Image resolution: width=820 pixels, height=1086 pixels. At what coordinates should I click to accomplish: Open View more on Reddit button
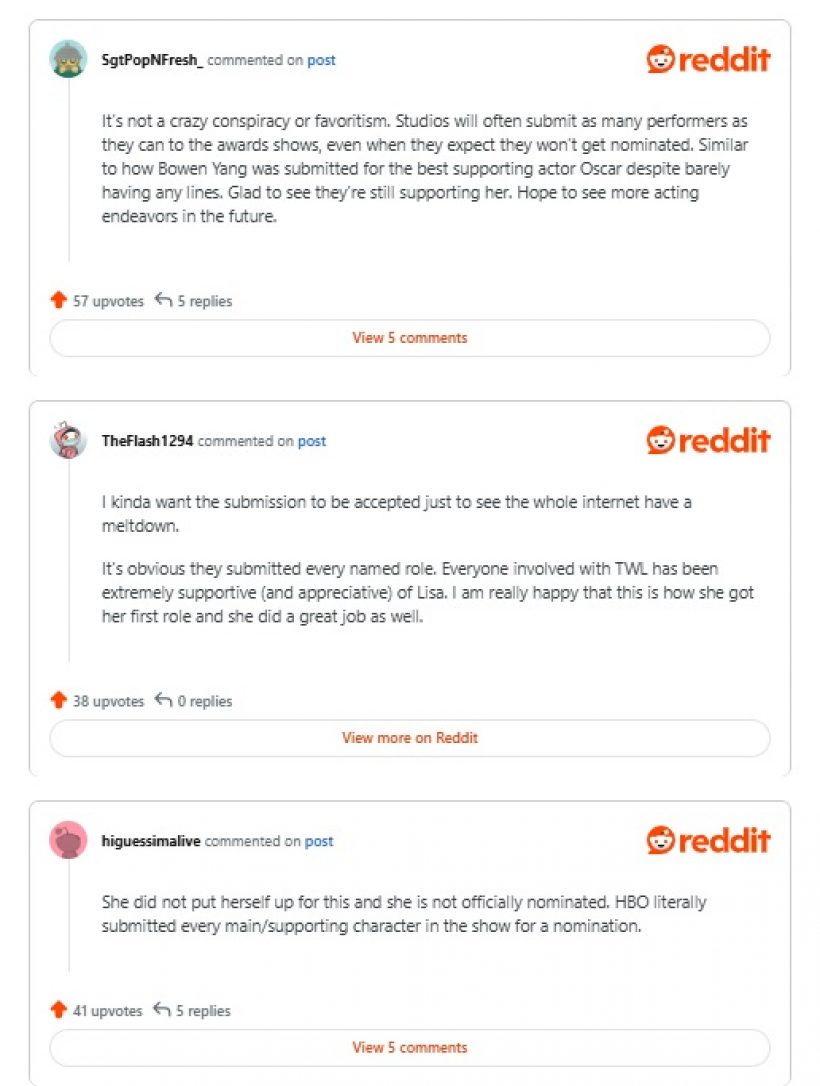coord(409,738)
